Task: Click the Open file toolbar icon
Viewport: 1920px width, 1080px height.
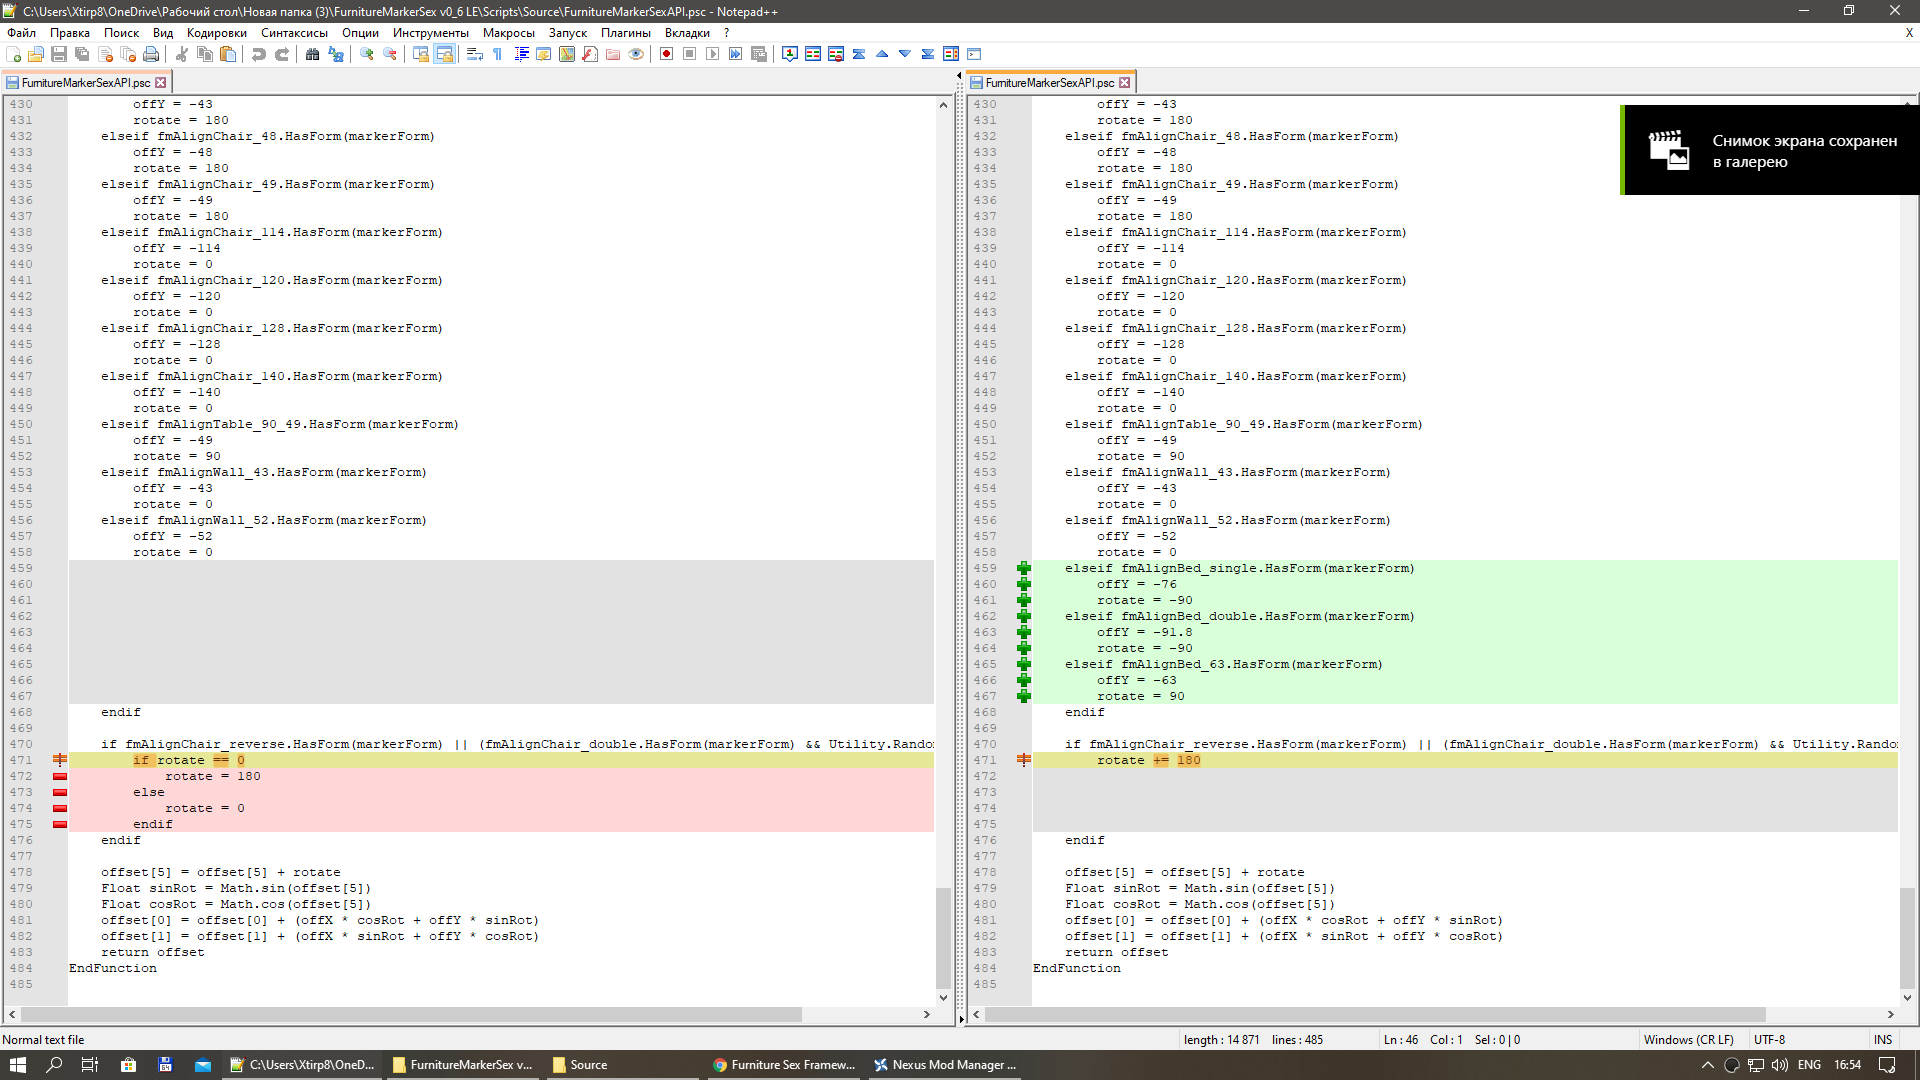Action: point(36,54)
